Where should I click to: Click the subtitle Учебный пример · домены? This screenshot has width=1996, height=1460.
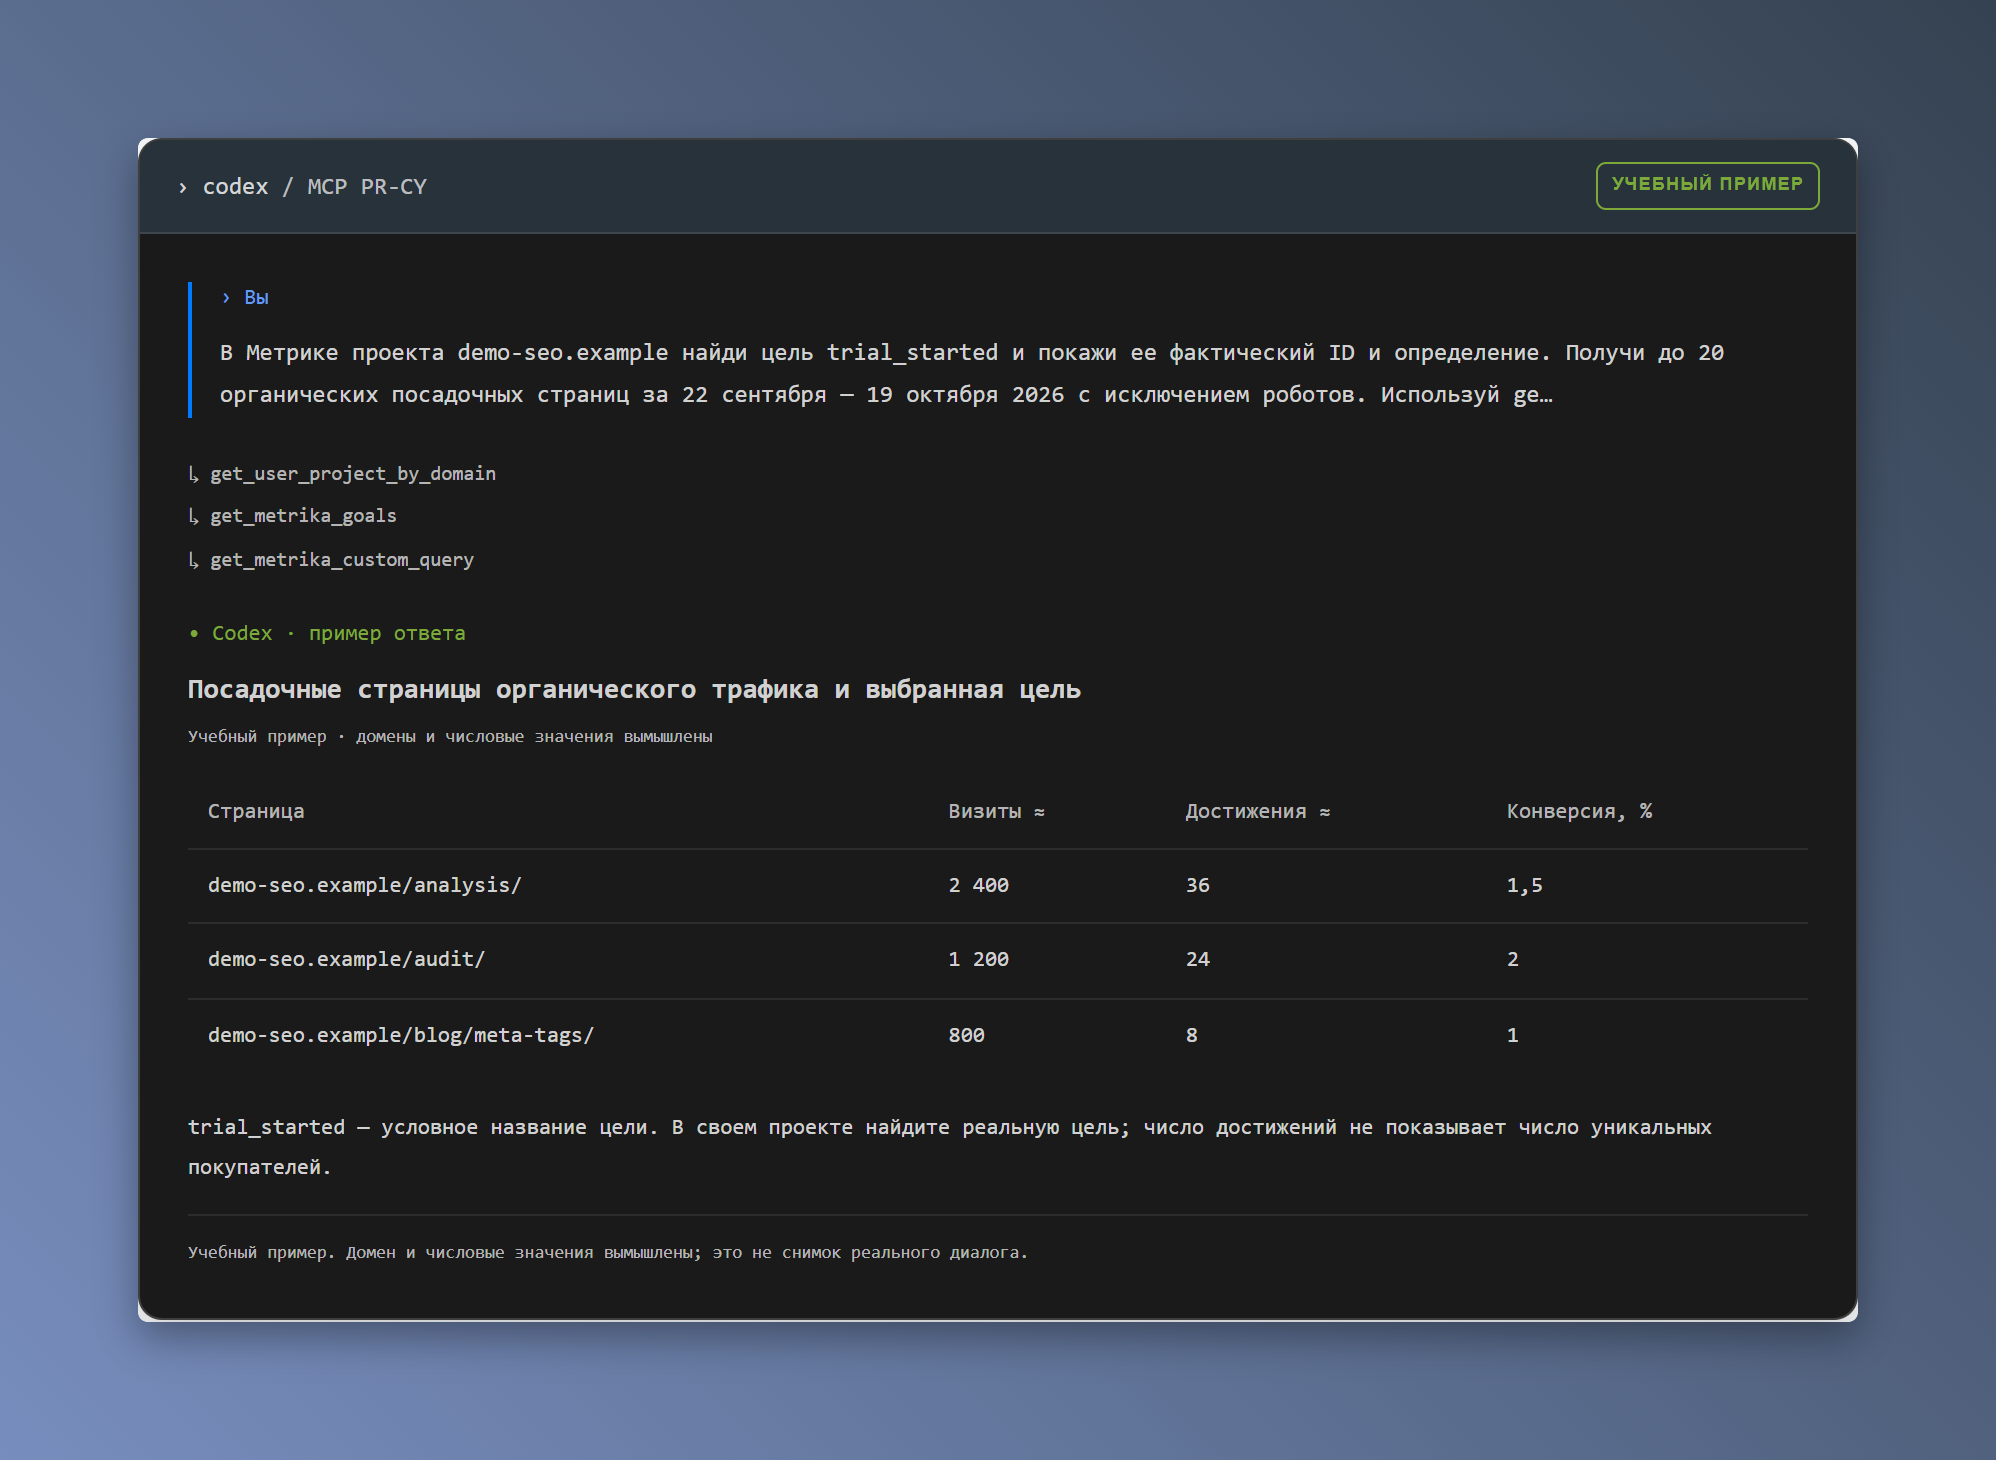[x=450, y=737]
